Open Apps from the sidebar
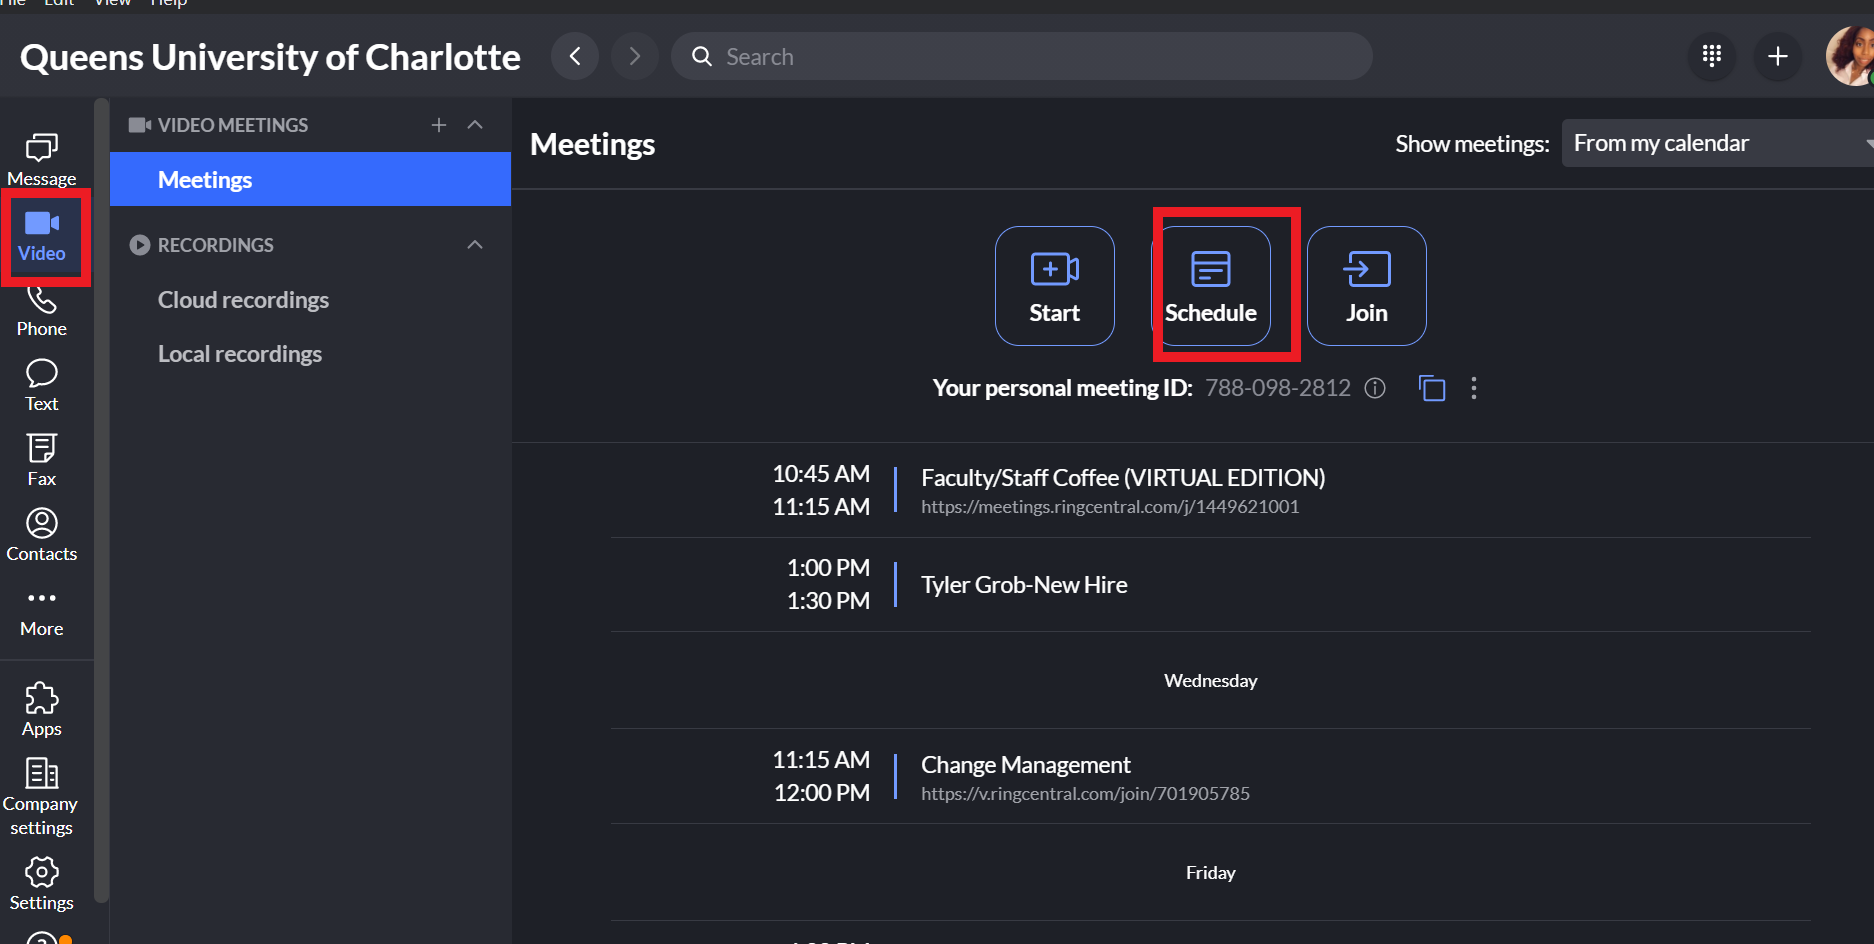Screen dimensions: 1874x944 [x=42, y=710]
